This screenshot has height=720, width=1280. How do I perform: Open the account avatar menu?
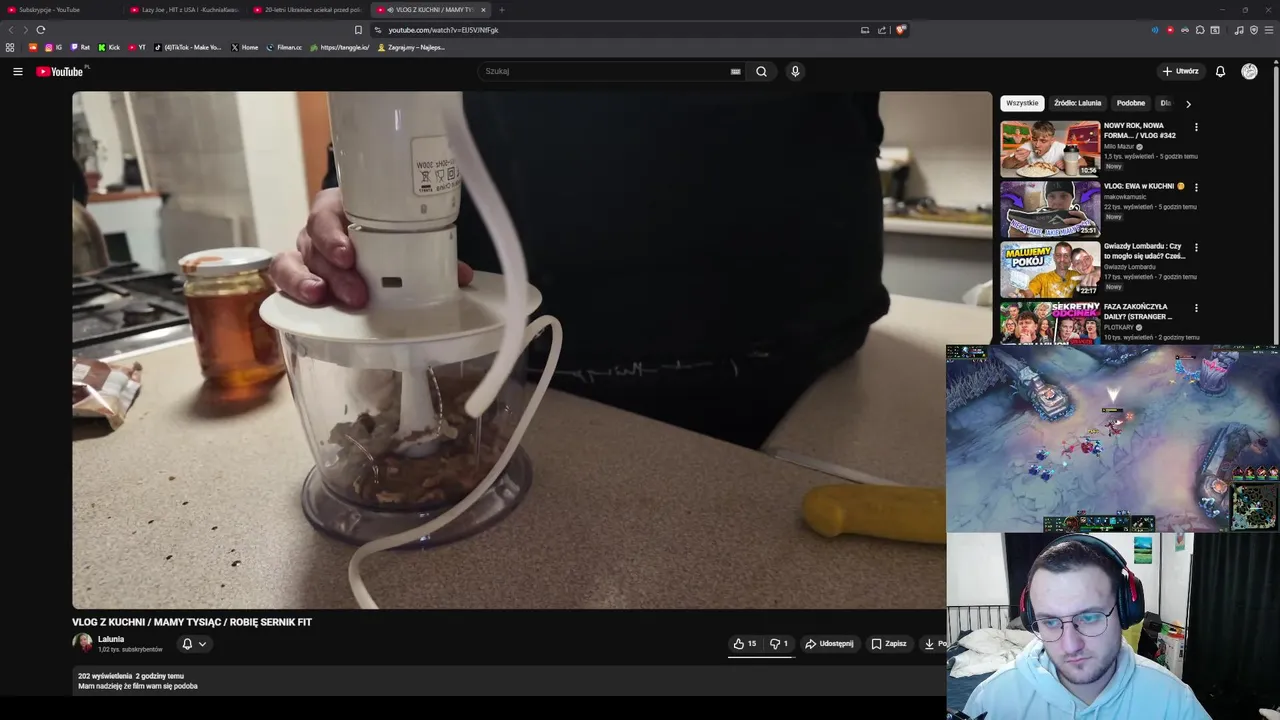[x=1249, y=71]
